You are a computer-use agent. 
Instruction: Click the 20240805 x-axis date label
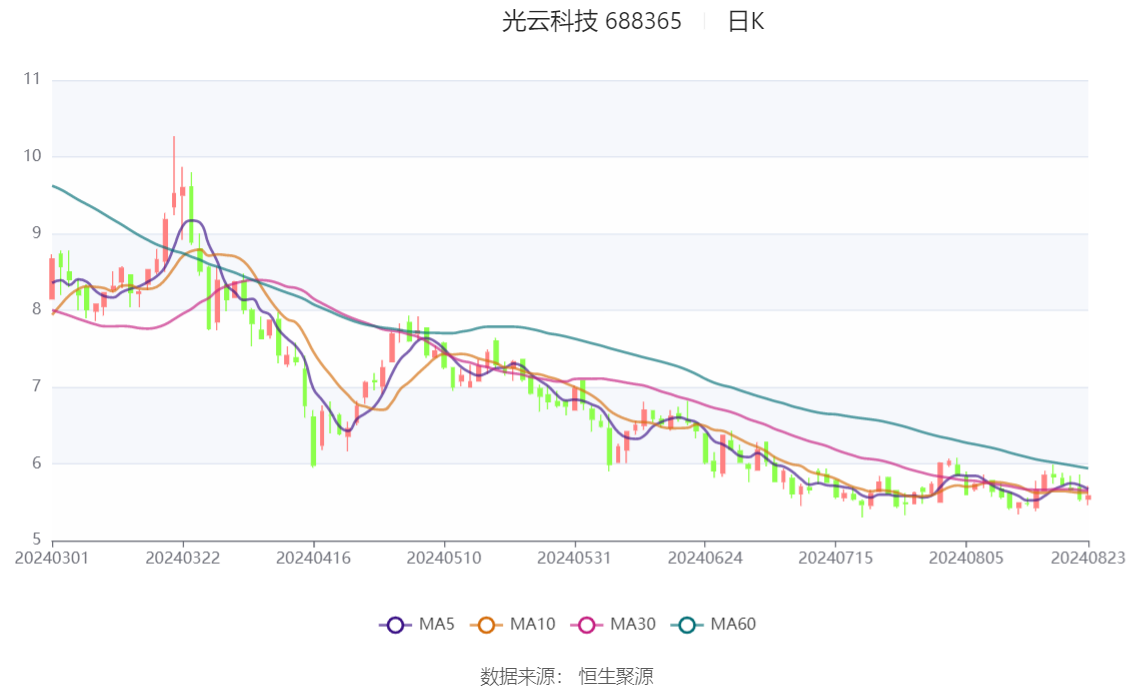coord(965,558)
